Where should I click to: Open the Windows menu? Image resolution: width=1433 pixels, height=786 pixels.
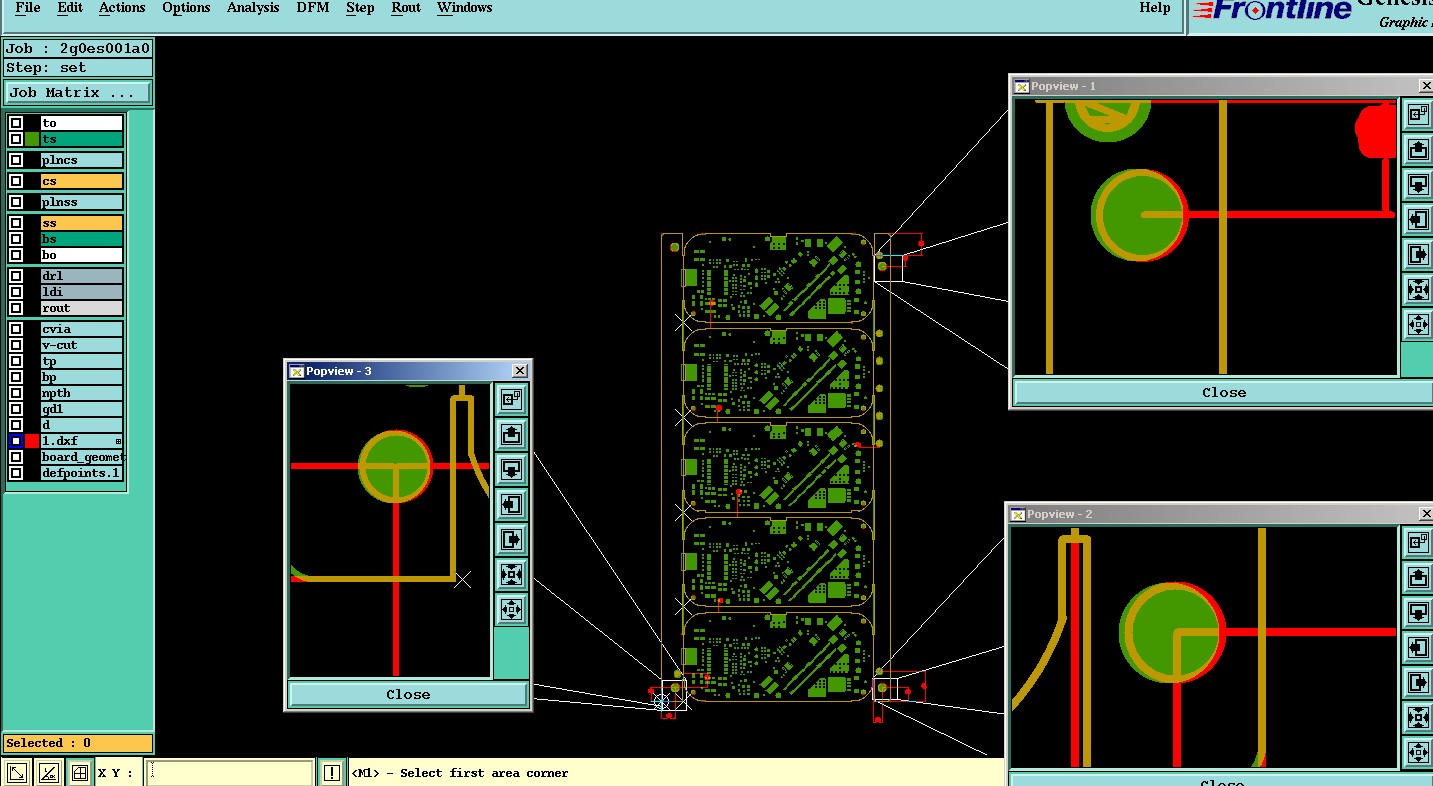[465, 8]
